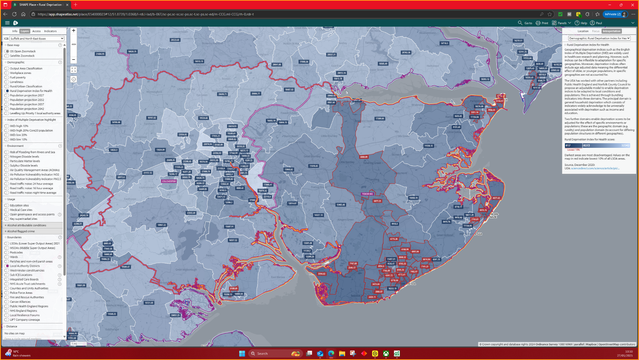Open the Panels dropdown menu
Viewport: 639px width, 360px height.
(x=562, y=23)
